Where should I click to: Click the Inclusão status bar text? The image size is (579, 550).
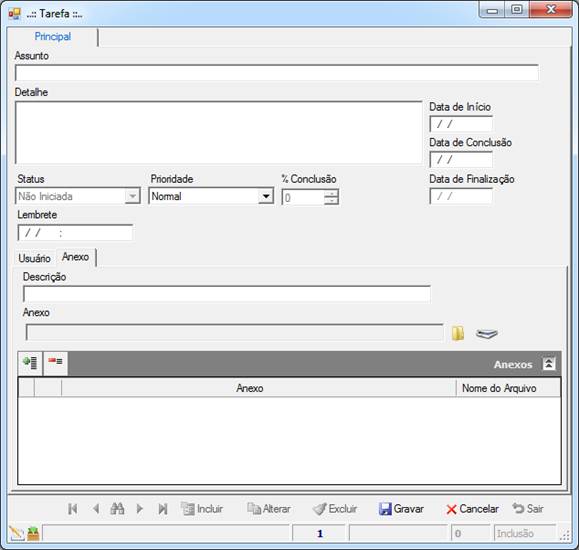515,533
